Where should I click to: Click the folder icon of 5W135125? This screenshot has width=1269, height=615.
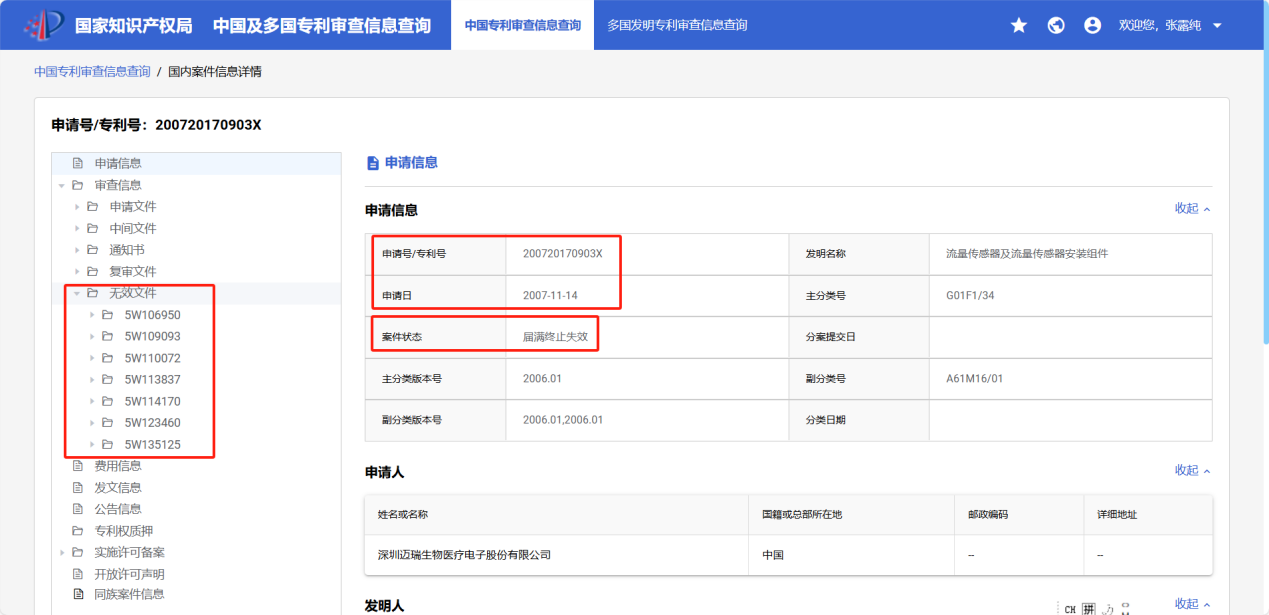coord(108,444)
